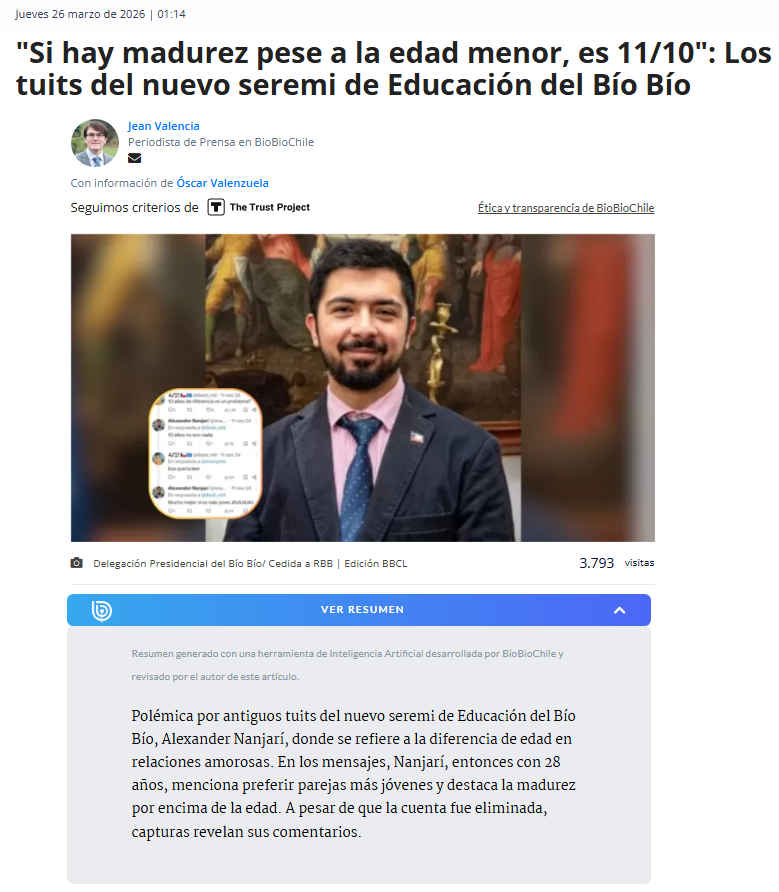Image resolution: width=779 pixels, height=892 pixels.
Task: Open Ética y transparencia de BioBioChile link
Action: click(566, 208)
